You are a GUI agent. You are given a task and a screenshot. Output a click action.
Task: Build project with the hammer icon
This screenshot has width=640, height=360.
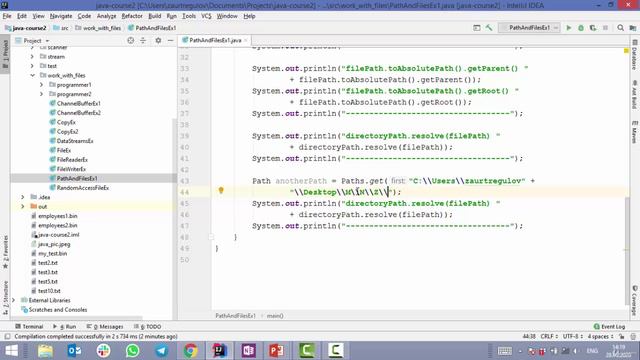[x=489, y=28]
